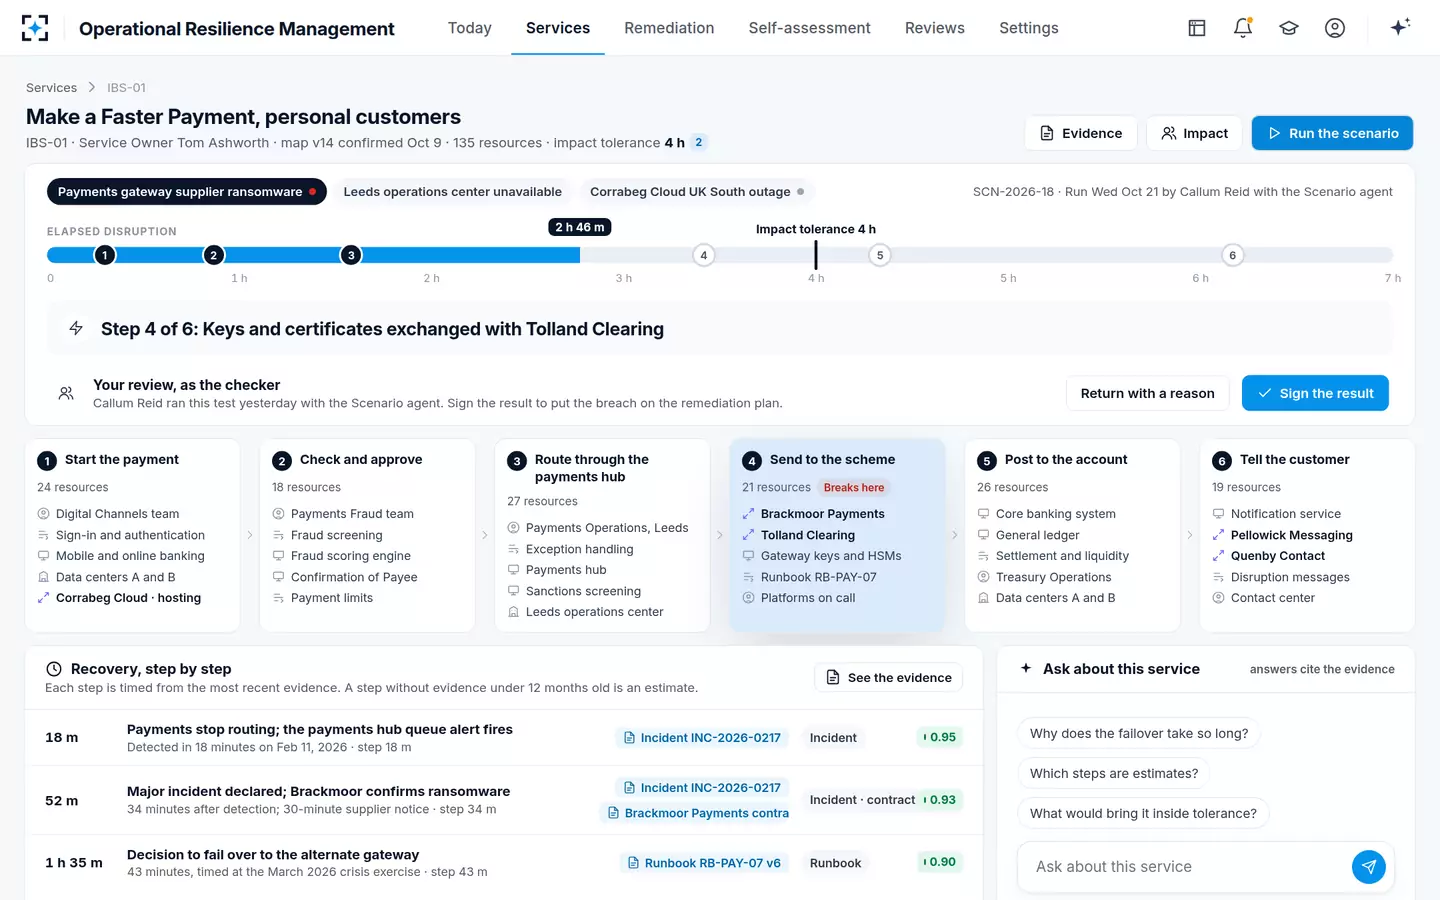Switch to the Remediation tab
The height and width of the screenshot is (900, 1440).
pyautogui.click(x=669, y=28)
